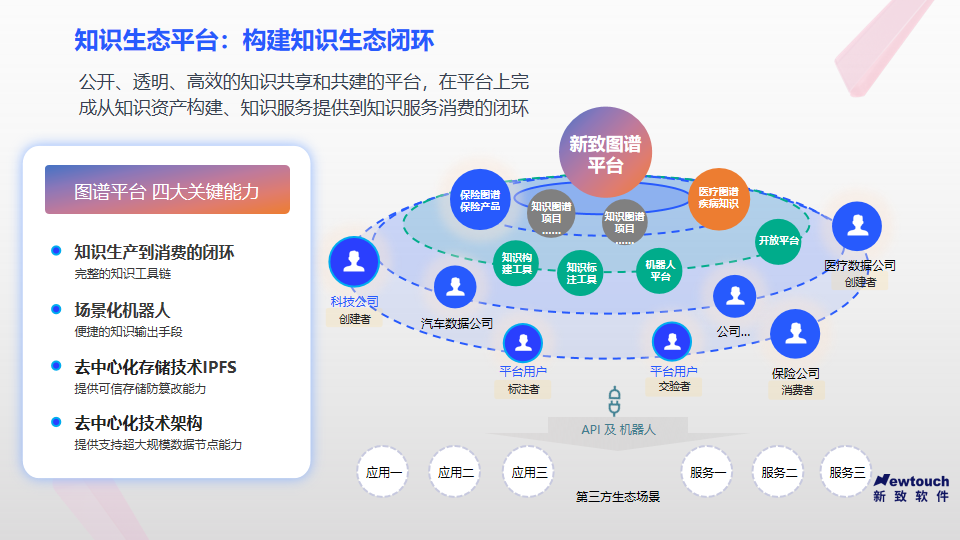Screen dimensions: 960x540
Task: Click the 公司... user avatar icon
Action: click(734, 296)
